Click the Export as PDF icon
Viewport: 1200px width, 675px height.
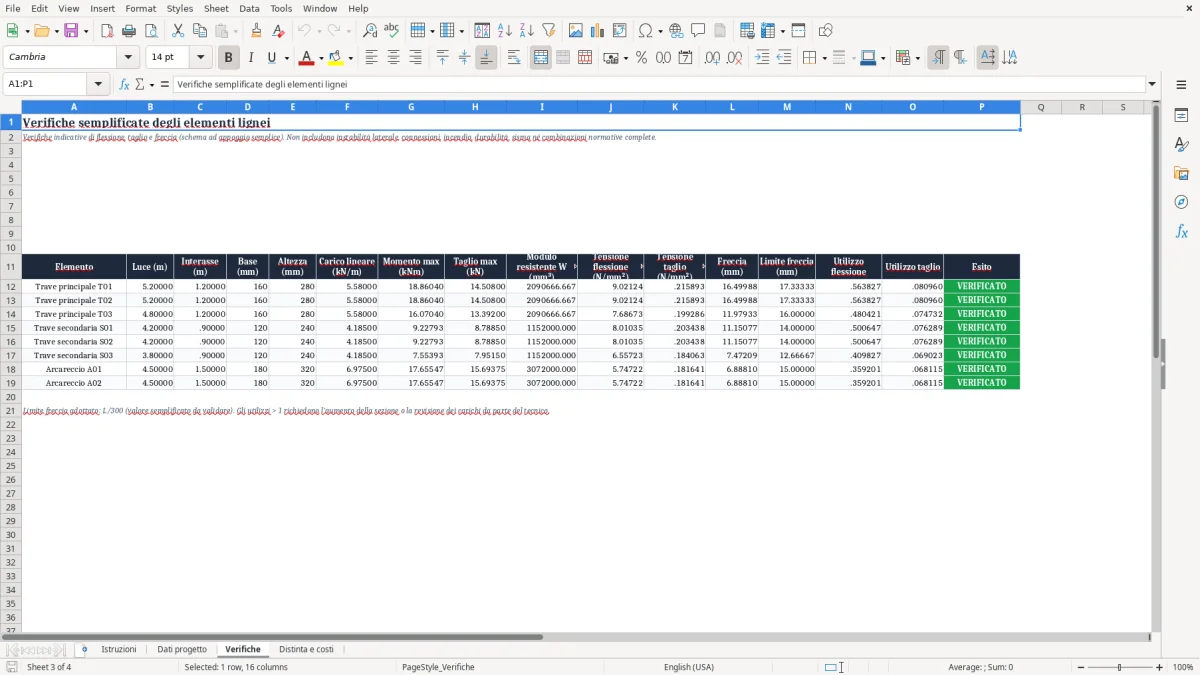point(107,31)
